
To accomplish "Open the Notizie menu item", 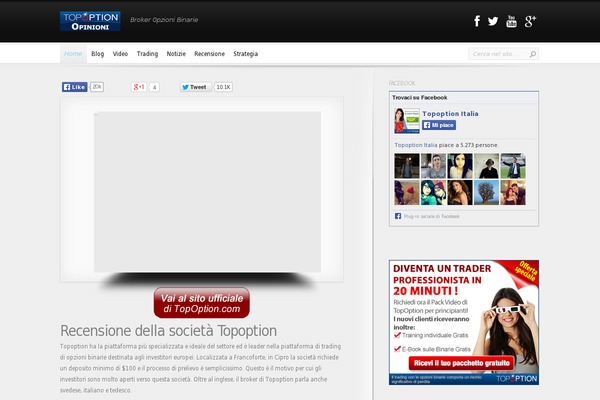I will [x=176, y=54].
